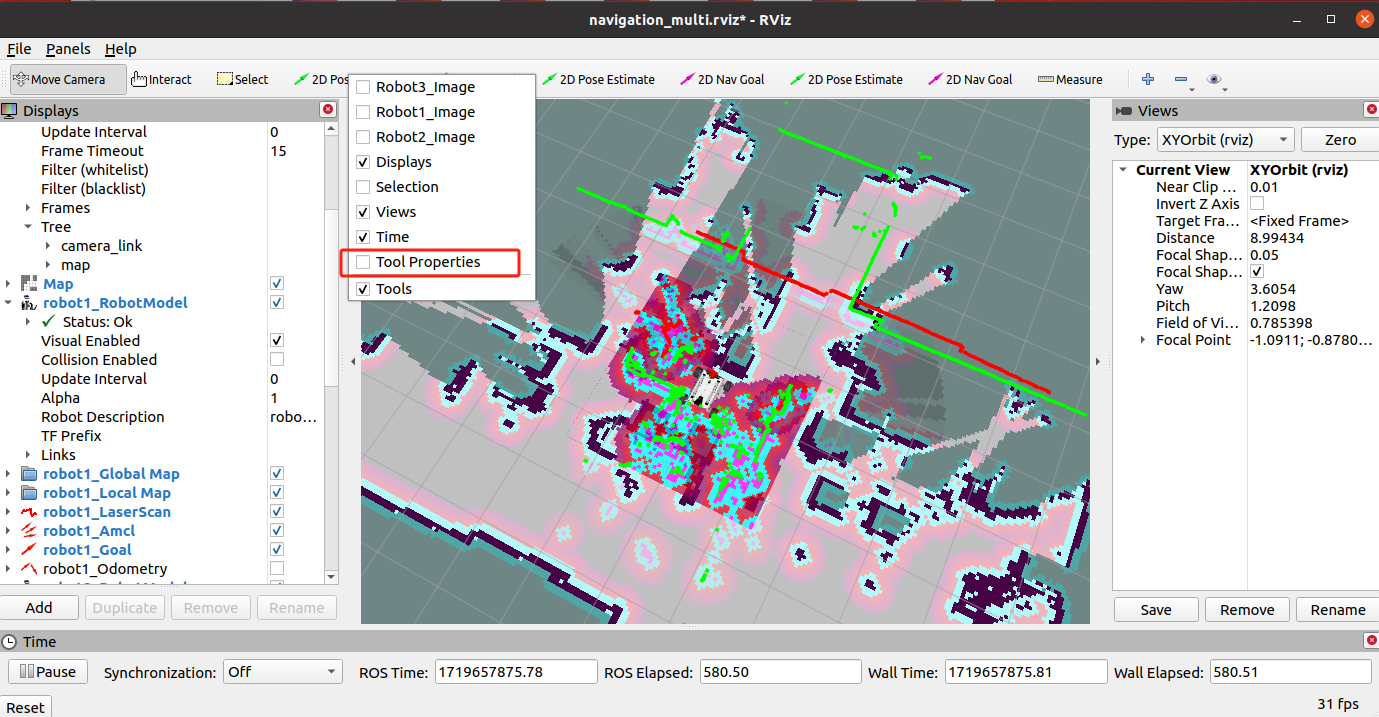Expand the Focal Point property
The width and height of the screenshot is (1379, 717).
[1143, 340]
